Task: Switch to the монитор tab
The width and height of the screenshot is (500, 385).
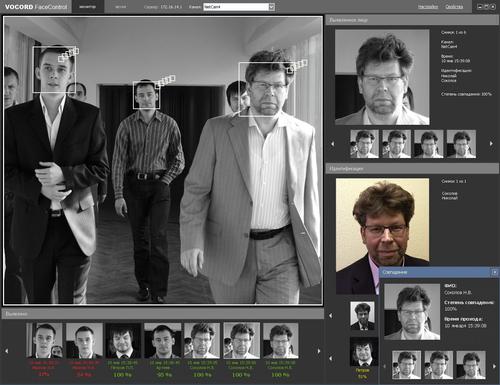Action: [88, 7]
